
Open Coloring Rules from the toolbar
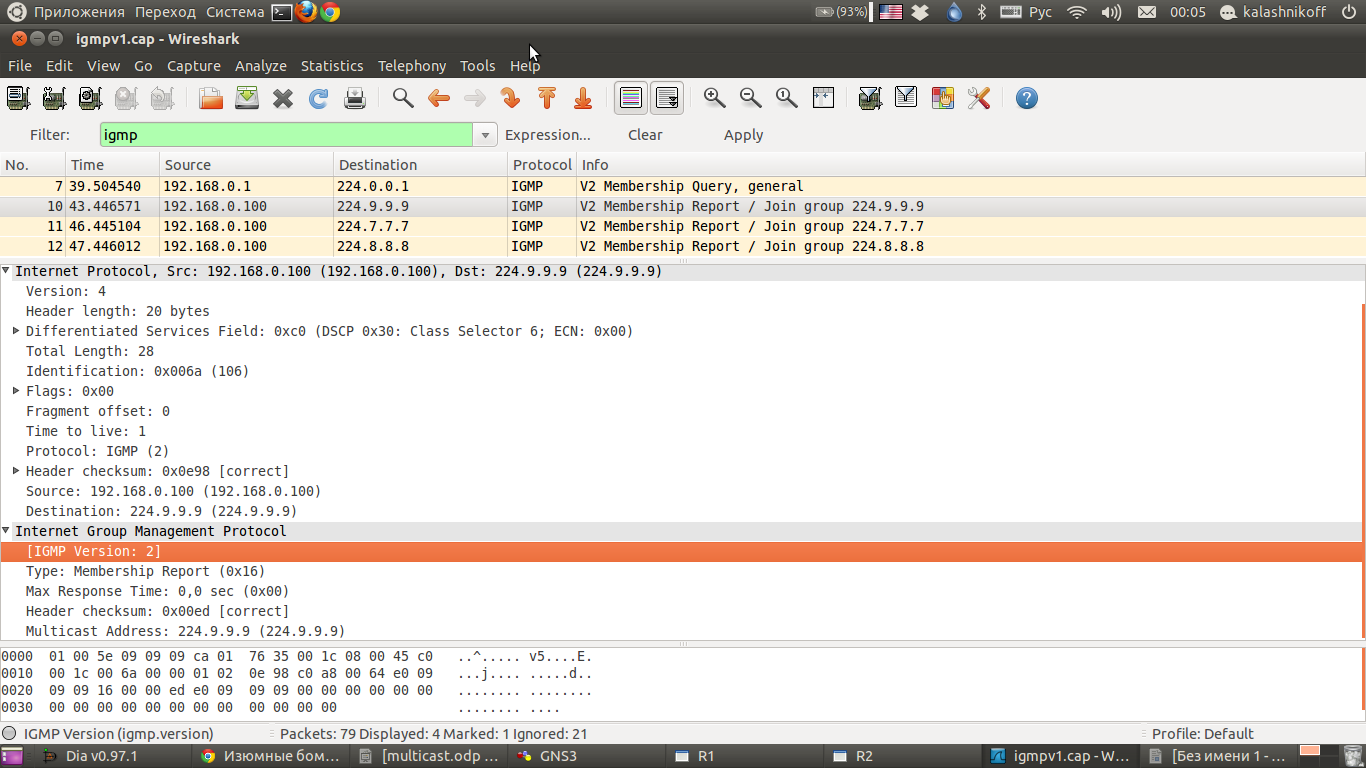[942, 98]
